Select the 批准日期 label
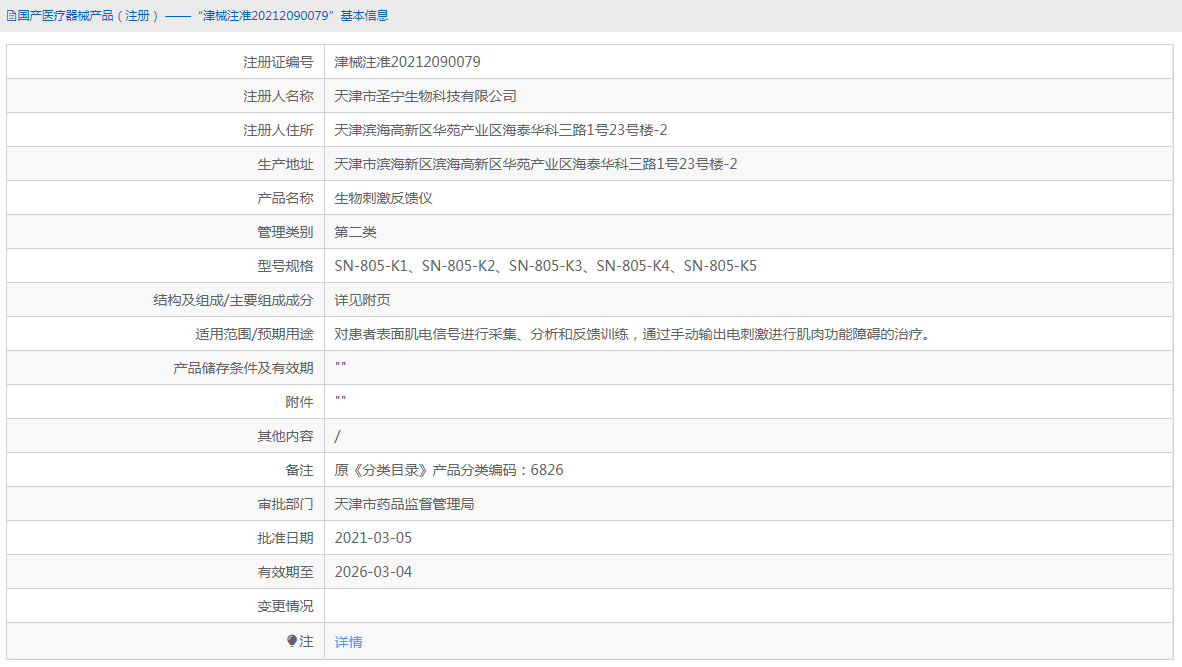 pos(285,538)
